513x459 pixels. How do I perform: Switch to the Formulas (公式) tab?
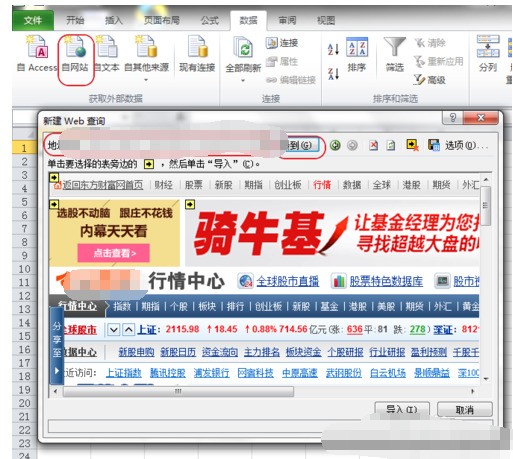click(x=209, y=20)
